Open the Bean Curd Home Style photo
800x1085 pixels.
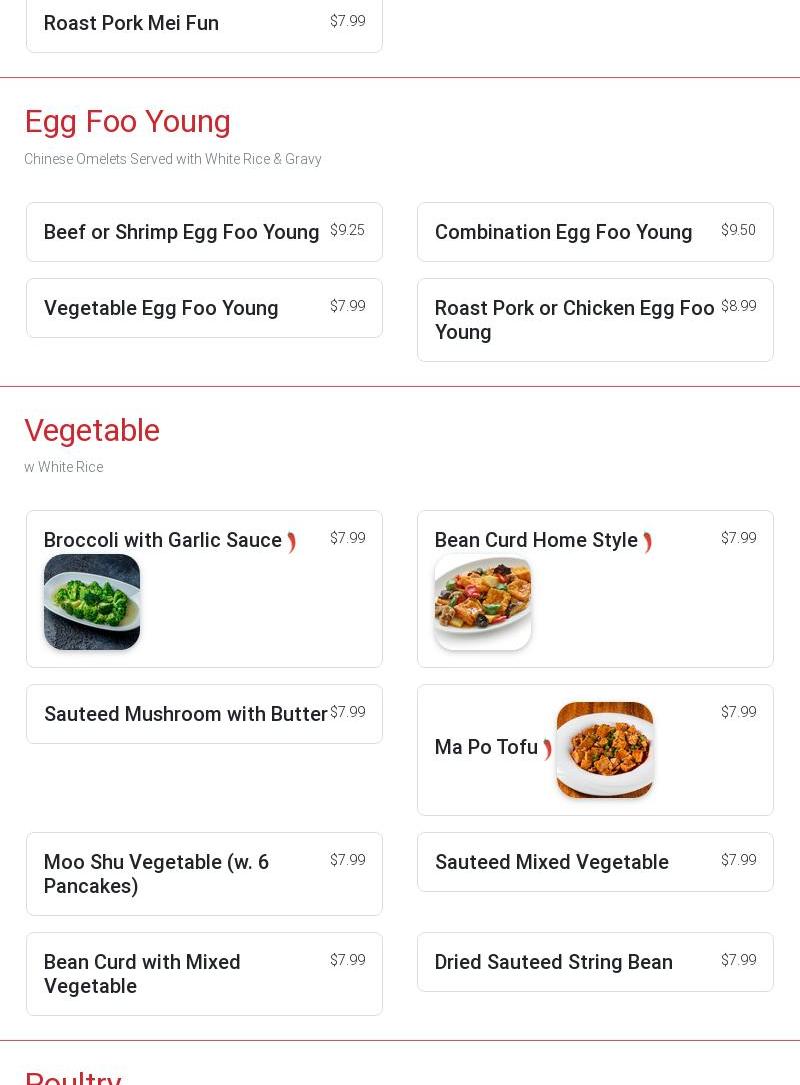(x=483, y=602)
